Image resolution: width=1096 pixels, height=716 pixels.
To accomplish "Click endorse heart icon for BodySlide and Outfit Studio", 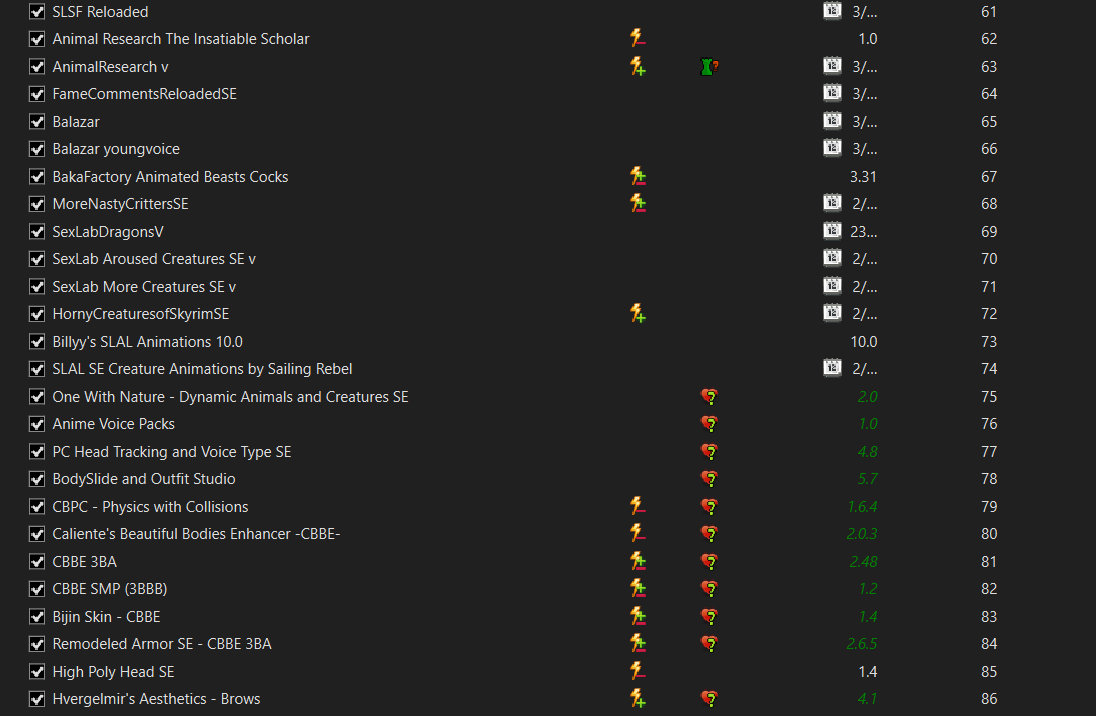I will pyautogui.click(x=709, y=479).
